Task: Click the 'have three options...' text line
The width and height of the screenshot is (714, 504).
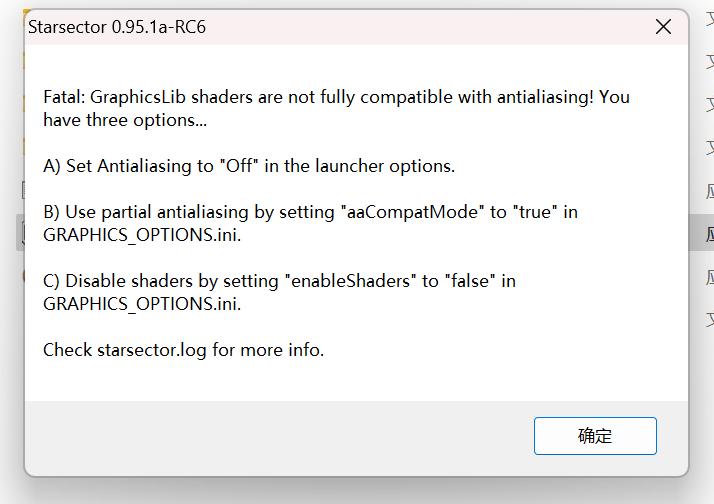Action: (x=125, y=120)
